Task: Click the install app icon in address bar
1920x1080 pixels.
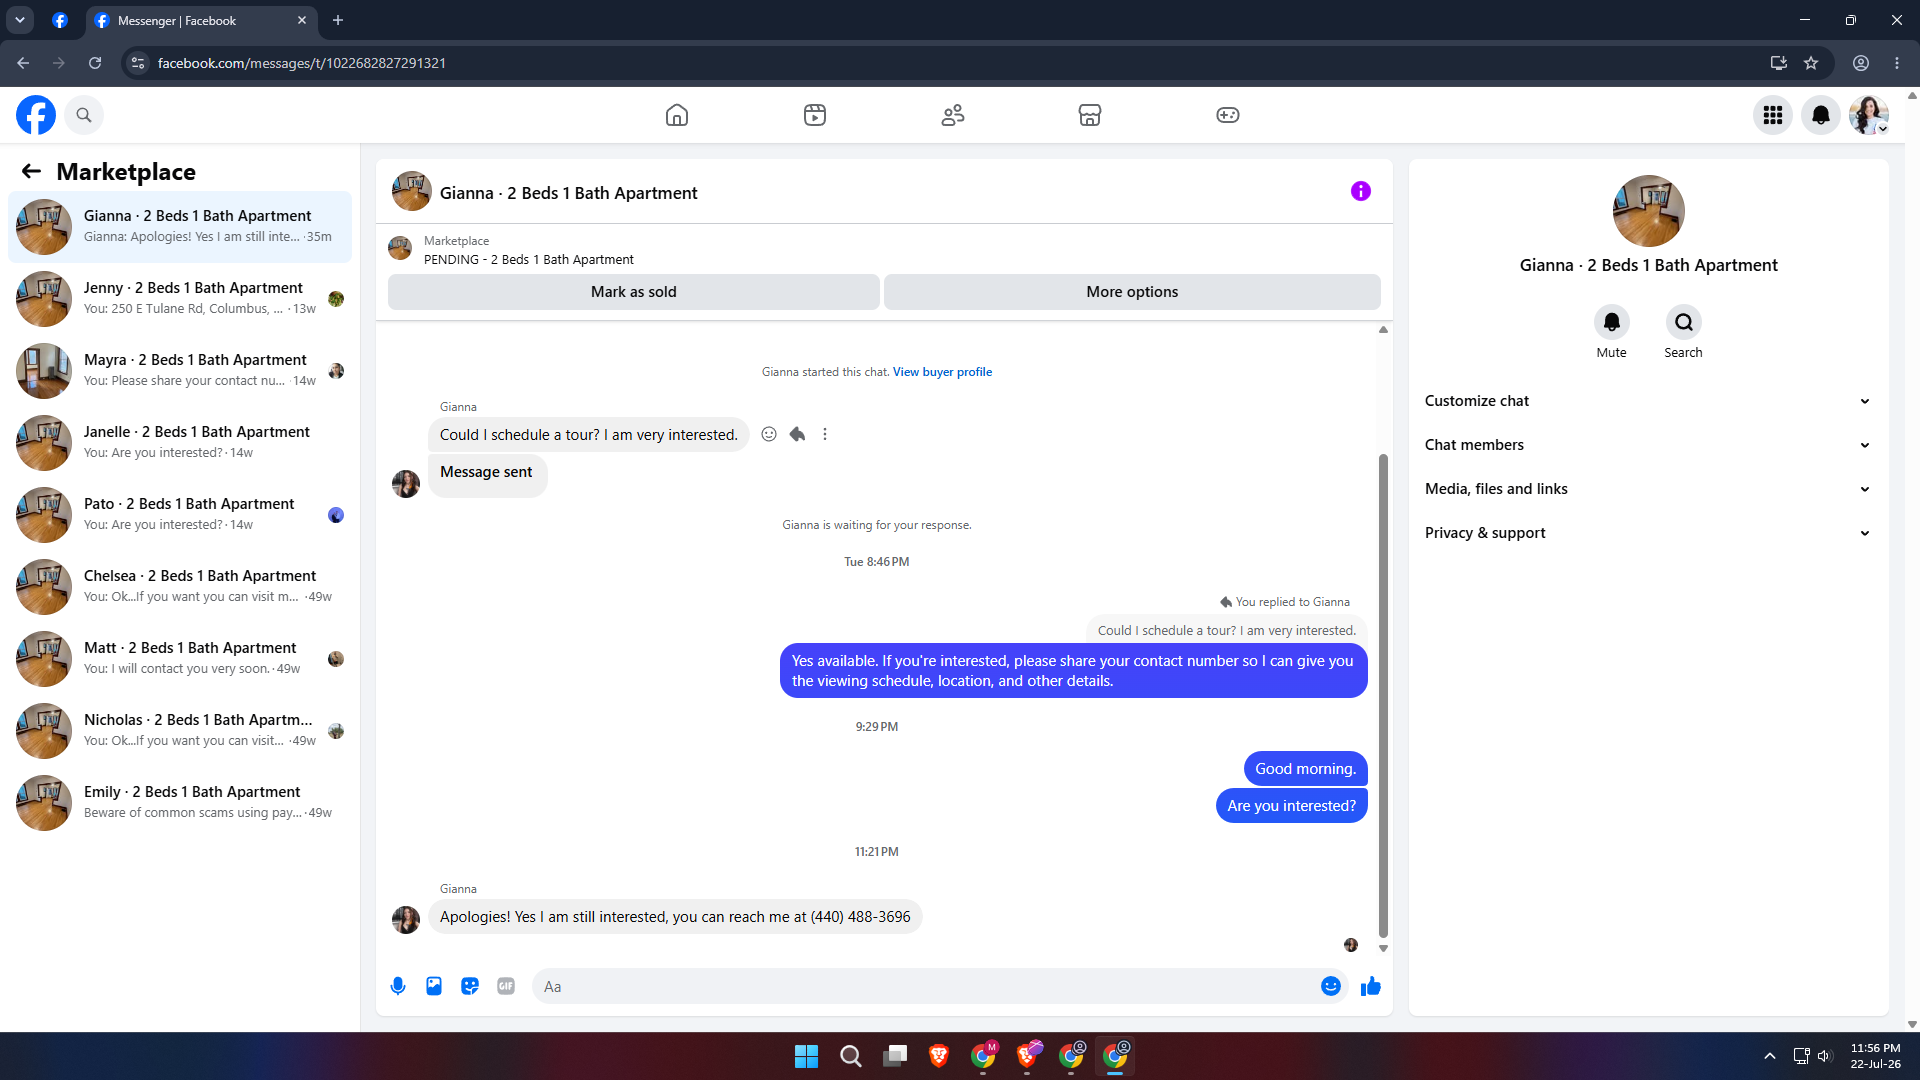Action: point(1779,63)
